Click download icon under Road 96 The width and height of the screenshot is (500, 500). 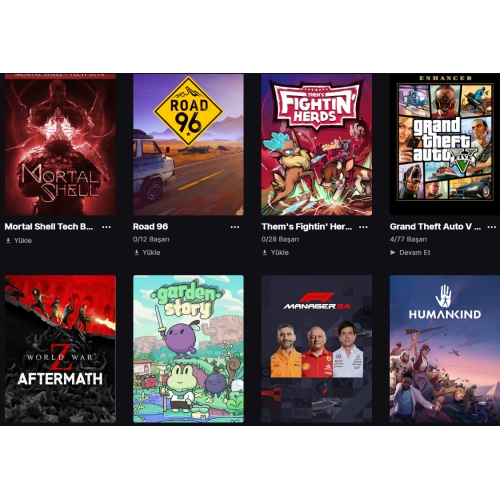point(136,253)
